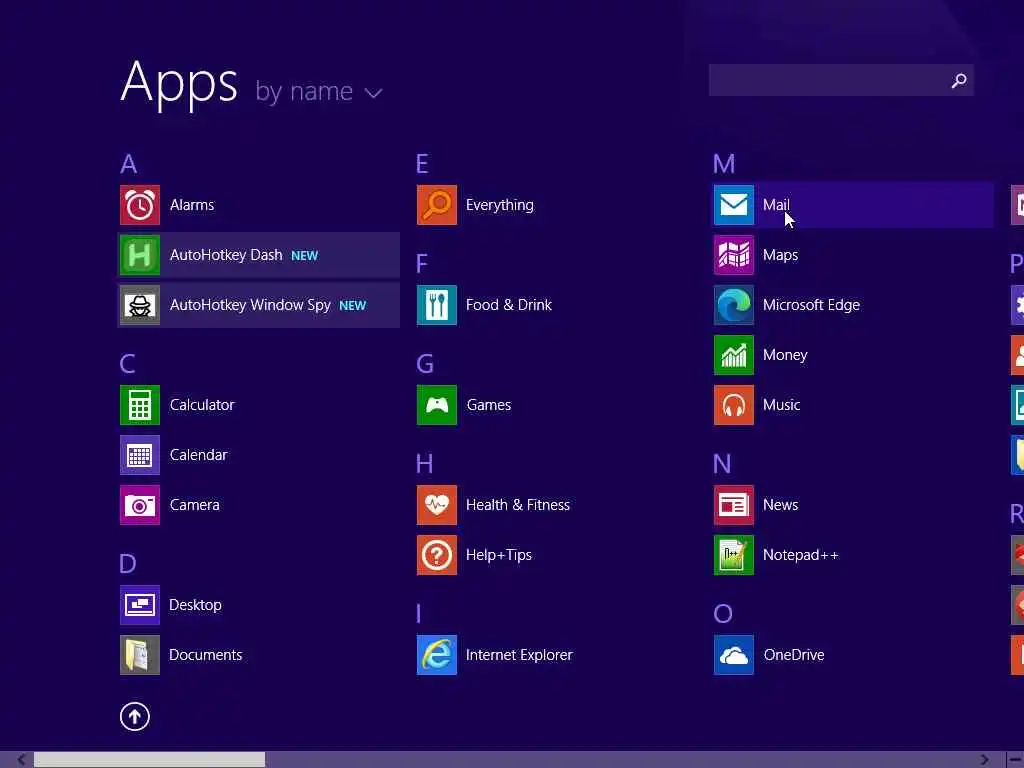Click the 'Documents' label text
The width and height of the screenshot is (1024, 768).
click(x=206, y=655)
